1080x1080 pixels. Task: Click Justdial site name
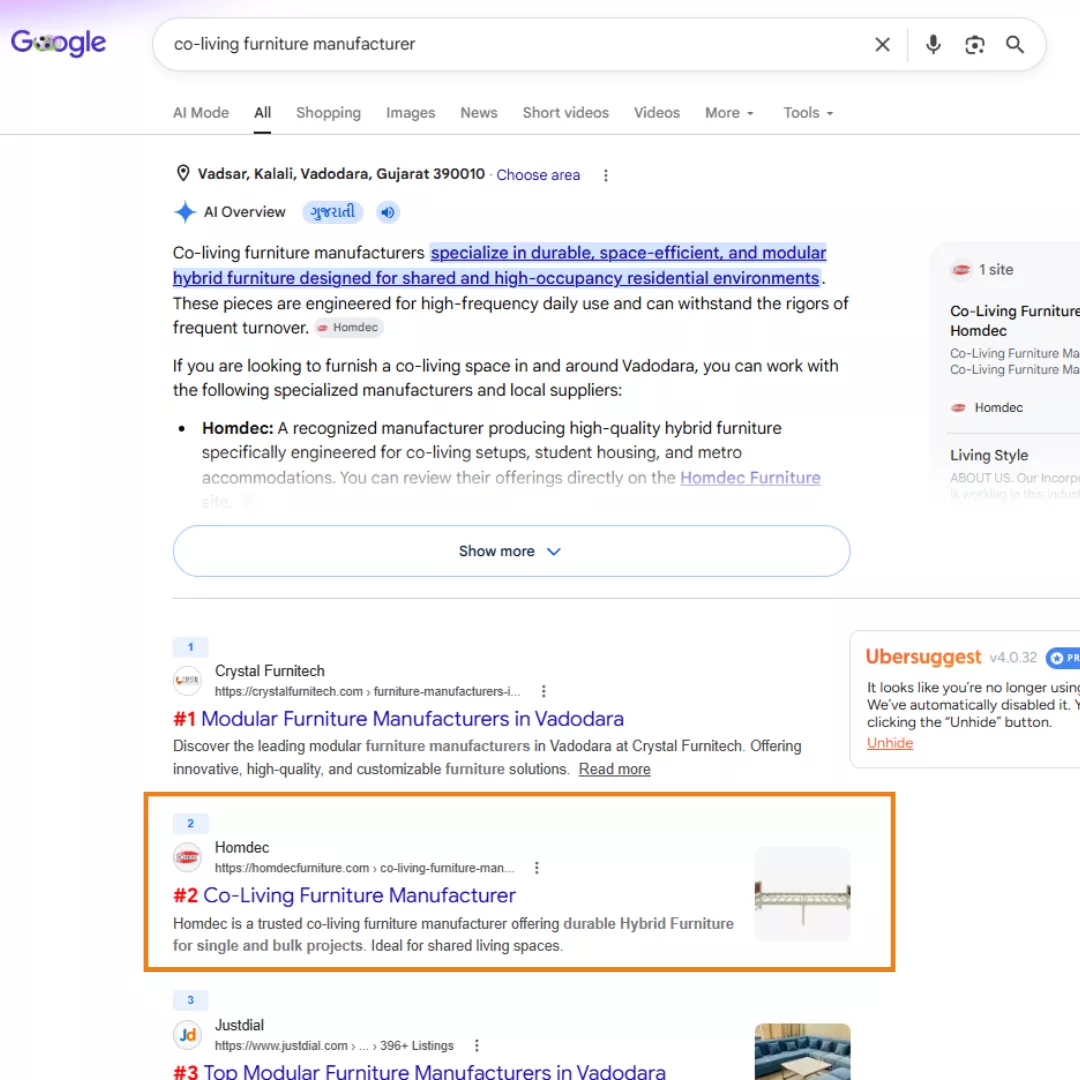[x=239, y=1025]
